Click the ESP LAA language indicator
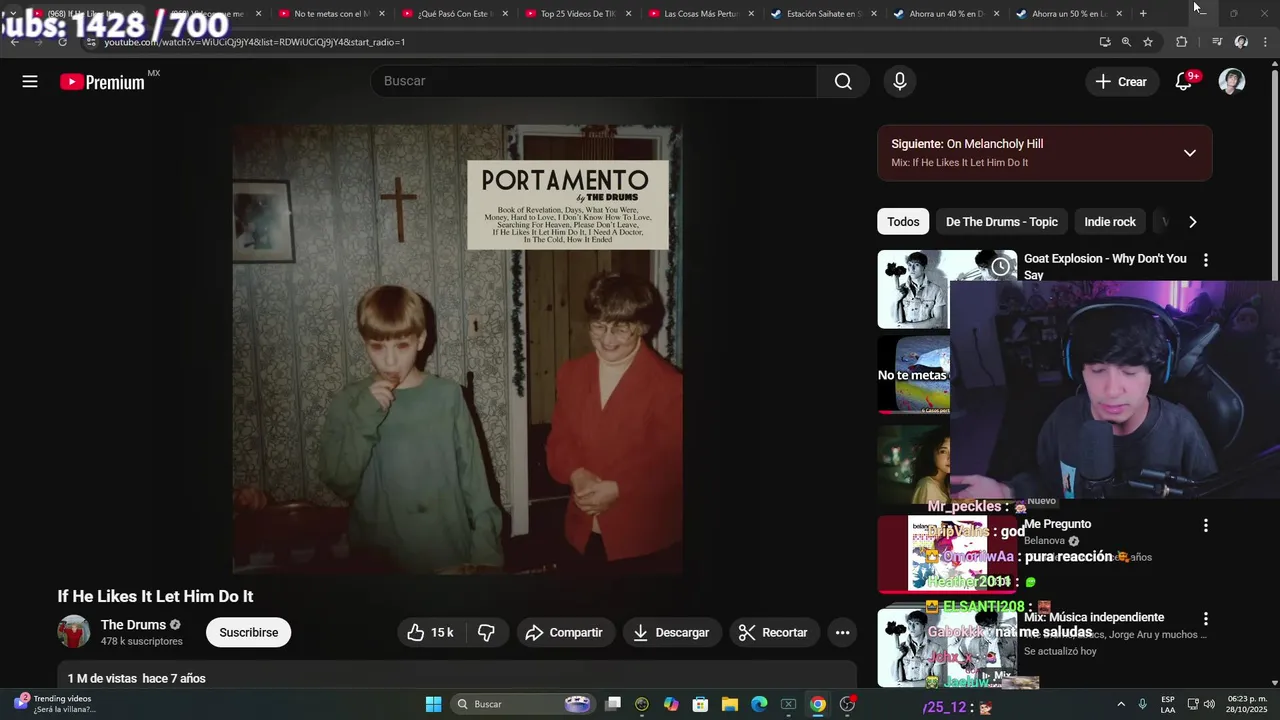Screen dimensions: 1280x720 (1168, 704)
